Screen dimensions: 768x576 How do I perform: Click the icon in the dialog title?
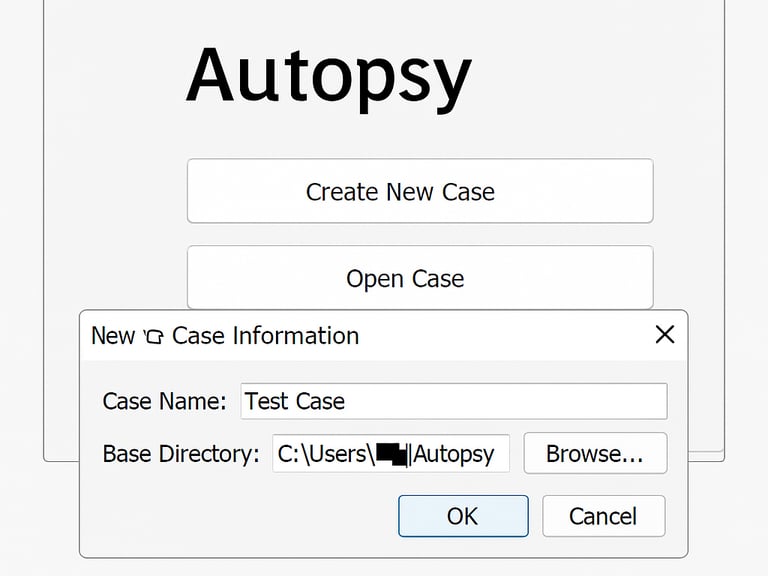(153, 336)
